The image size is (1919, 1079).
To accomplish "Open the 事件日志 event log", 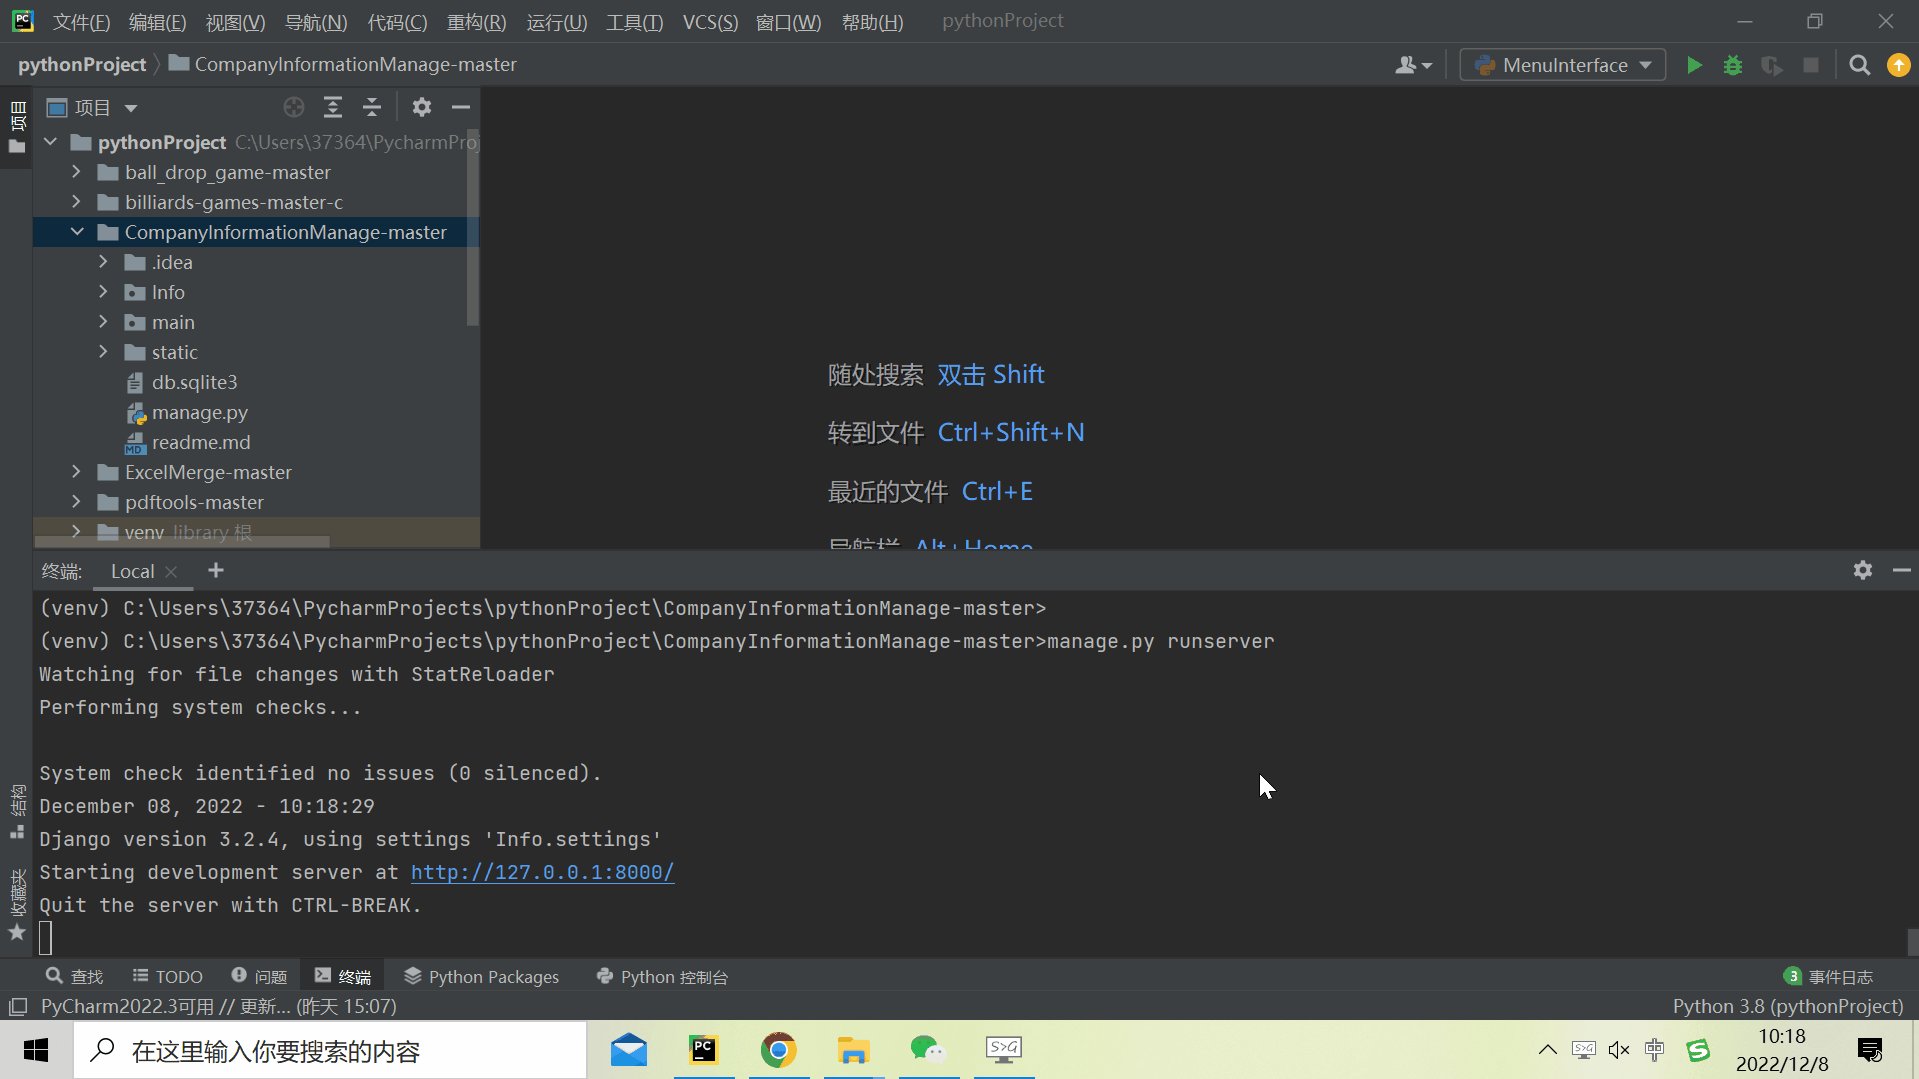I will [x=1840, y=976].
